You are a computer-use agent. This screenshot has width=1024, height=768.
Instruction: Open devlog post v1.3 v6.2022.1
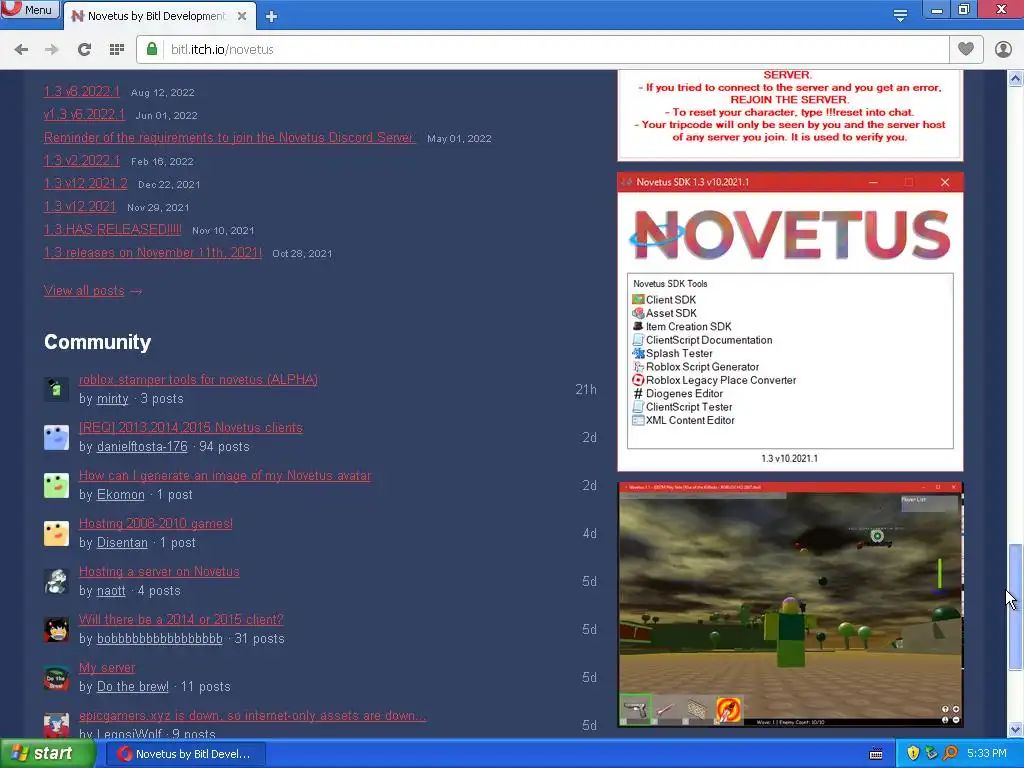click(84, 114)
